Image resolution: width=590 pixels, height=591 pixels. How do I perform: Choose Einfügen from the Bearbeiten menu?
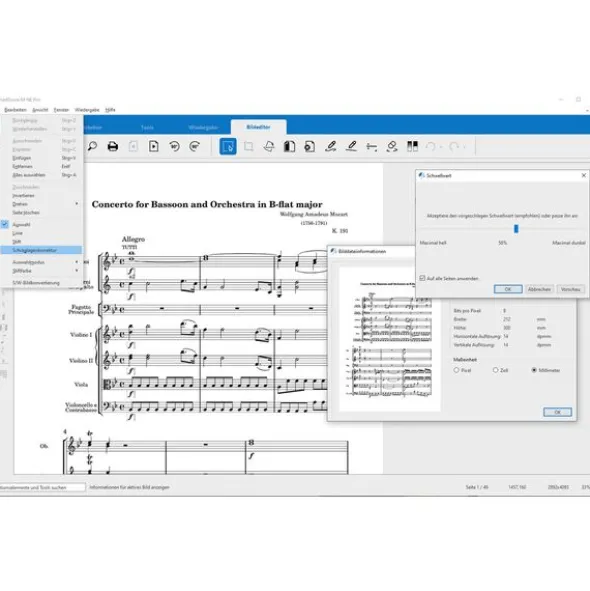pos(41,158)
